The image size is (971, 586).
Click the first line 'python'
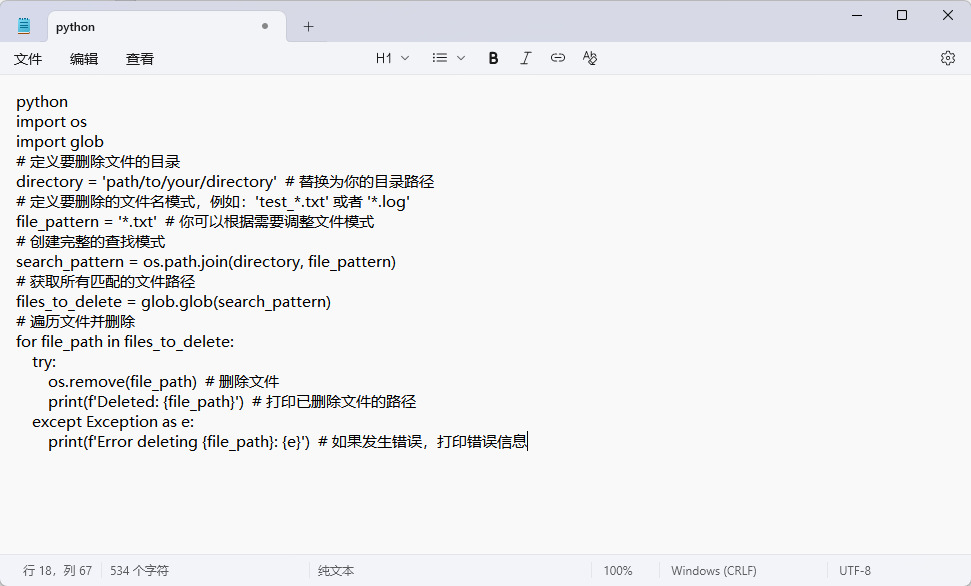(42, 102)
